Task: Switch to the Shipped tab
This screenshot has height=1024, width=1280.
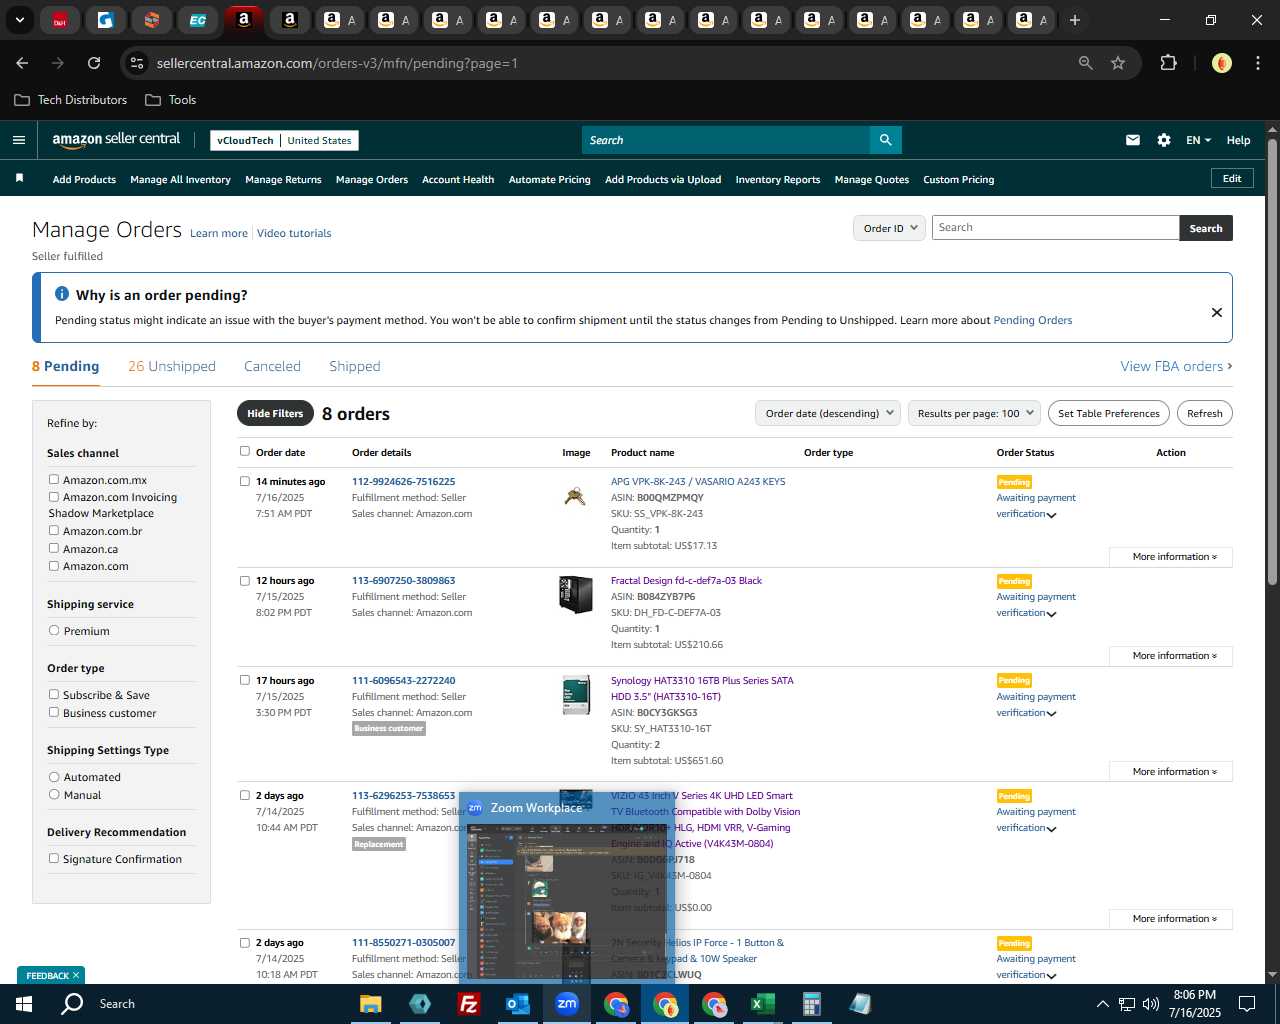Action: (355, 366)
